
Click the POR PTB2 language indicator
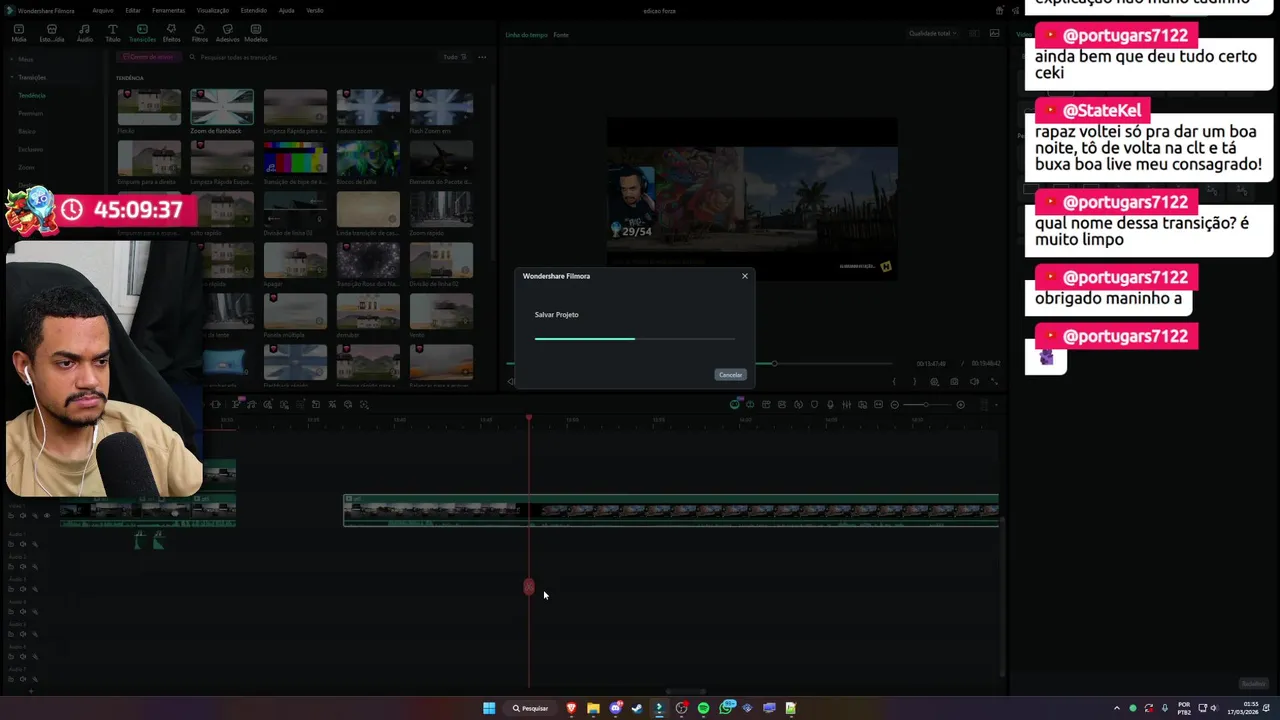1184,708
